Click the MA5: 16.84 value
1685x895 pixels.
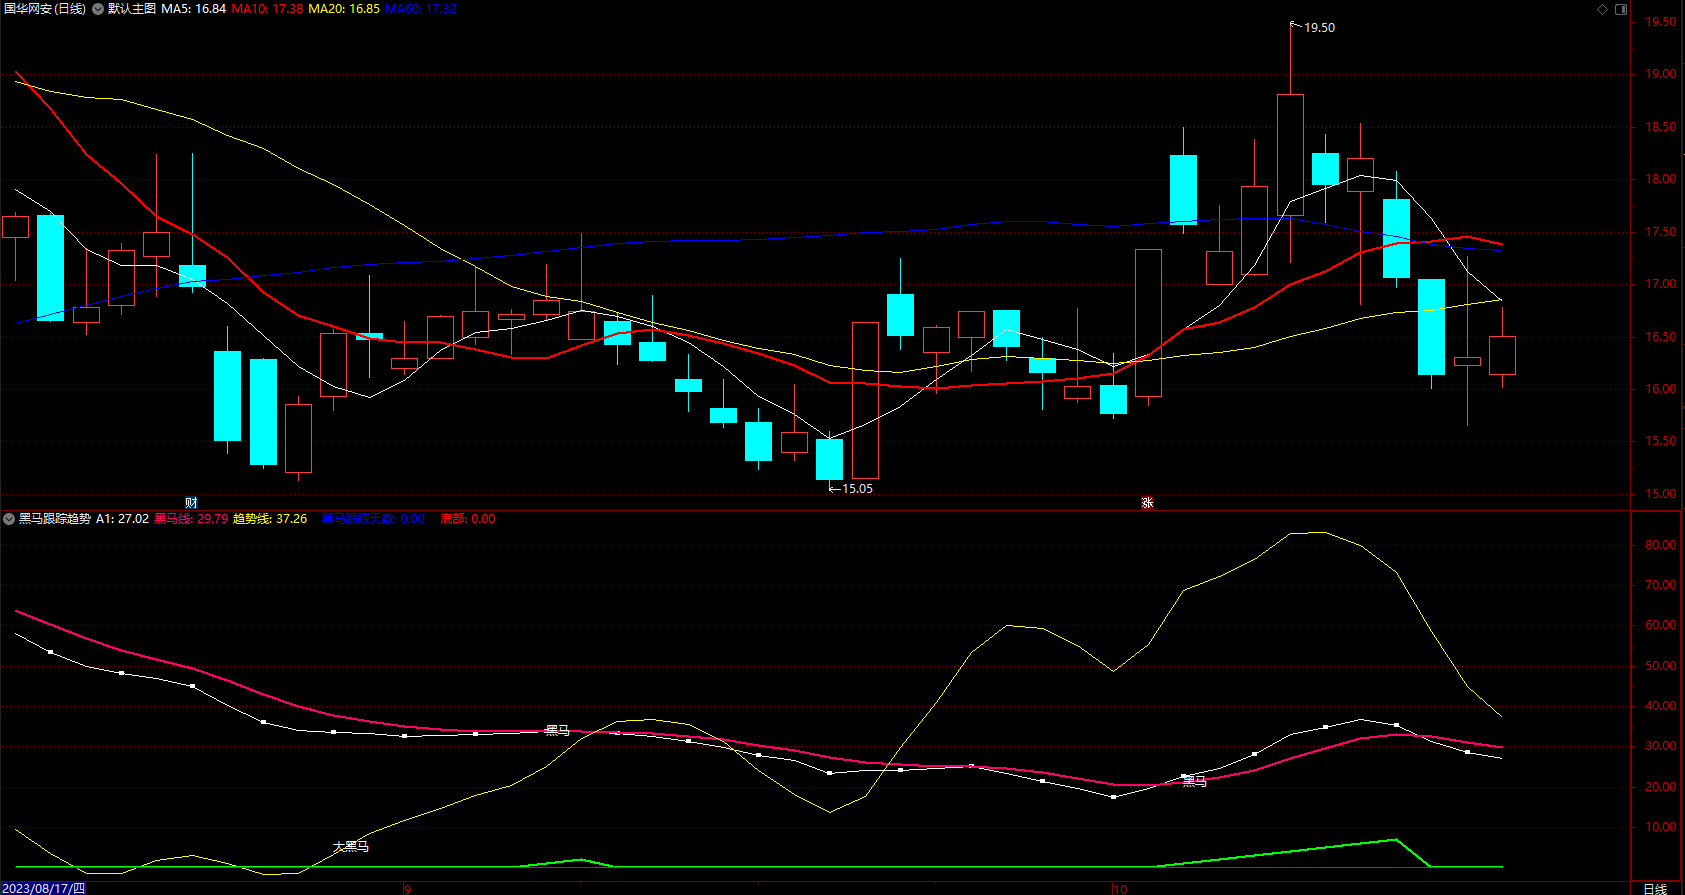pos(194,9)
